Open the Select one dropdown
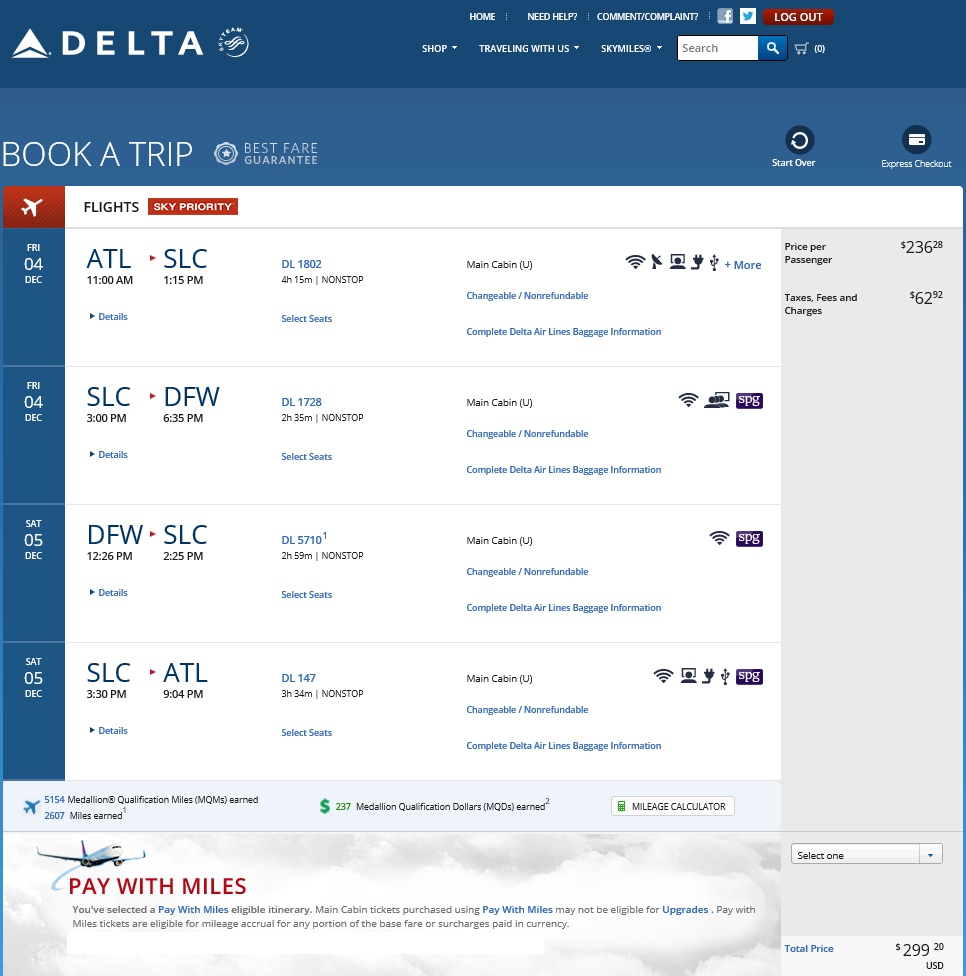This screenshot has width=966, height=976. coord(866,855)
